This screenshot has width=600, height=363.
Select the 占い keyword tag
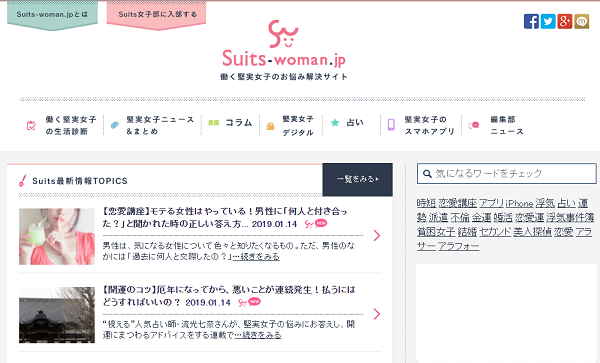pos(567,203)
